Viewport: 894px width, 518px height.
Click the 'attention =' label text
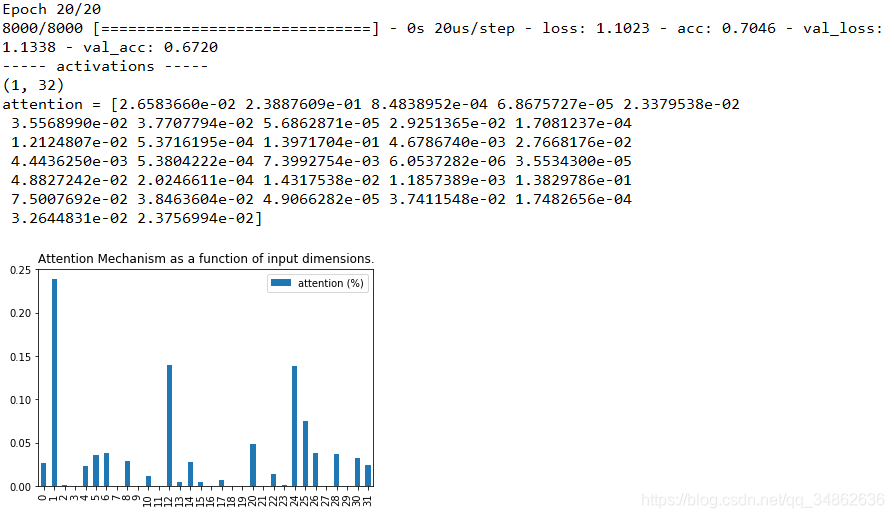coord(51,104)
